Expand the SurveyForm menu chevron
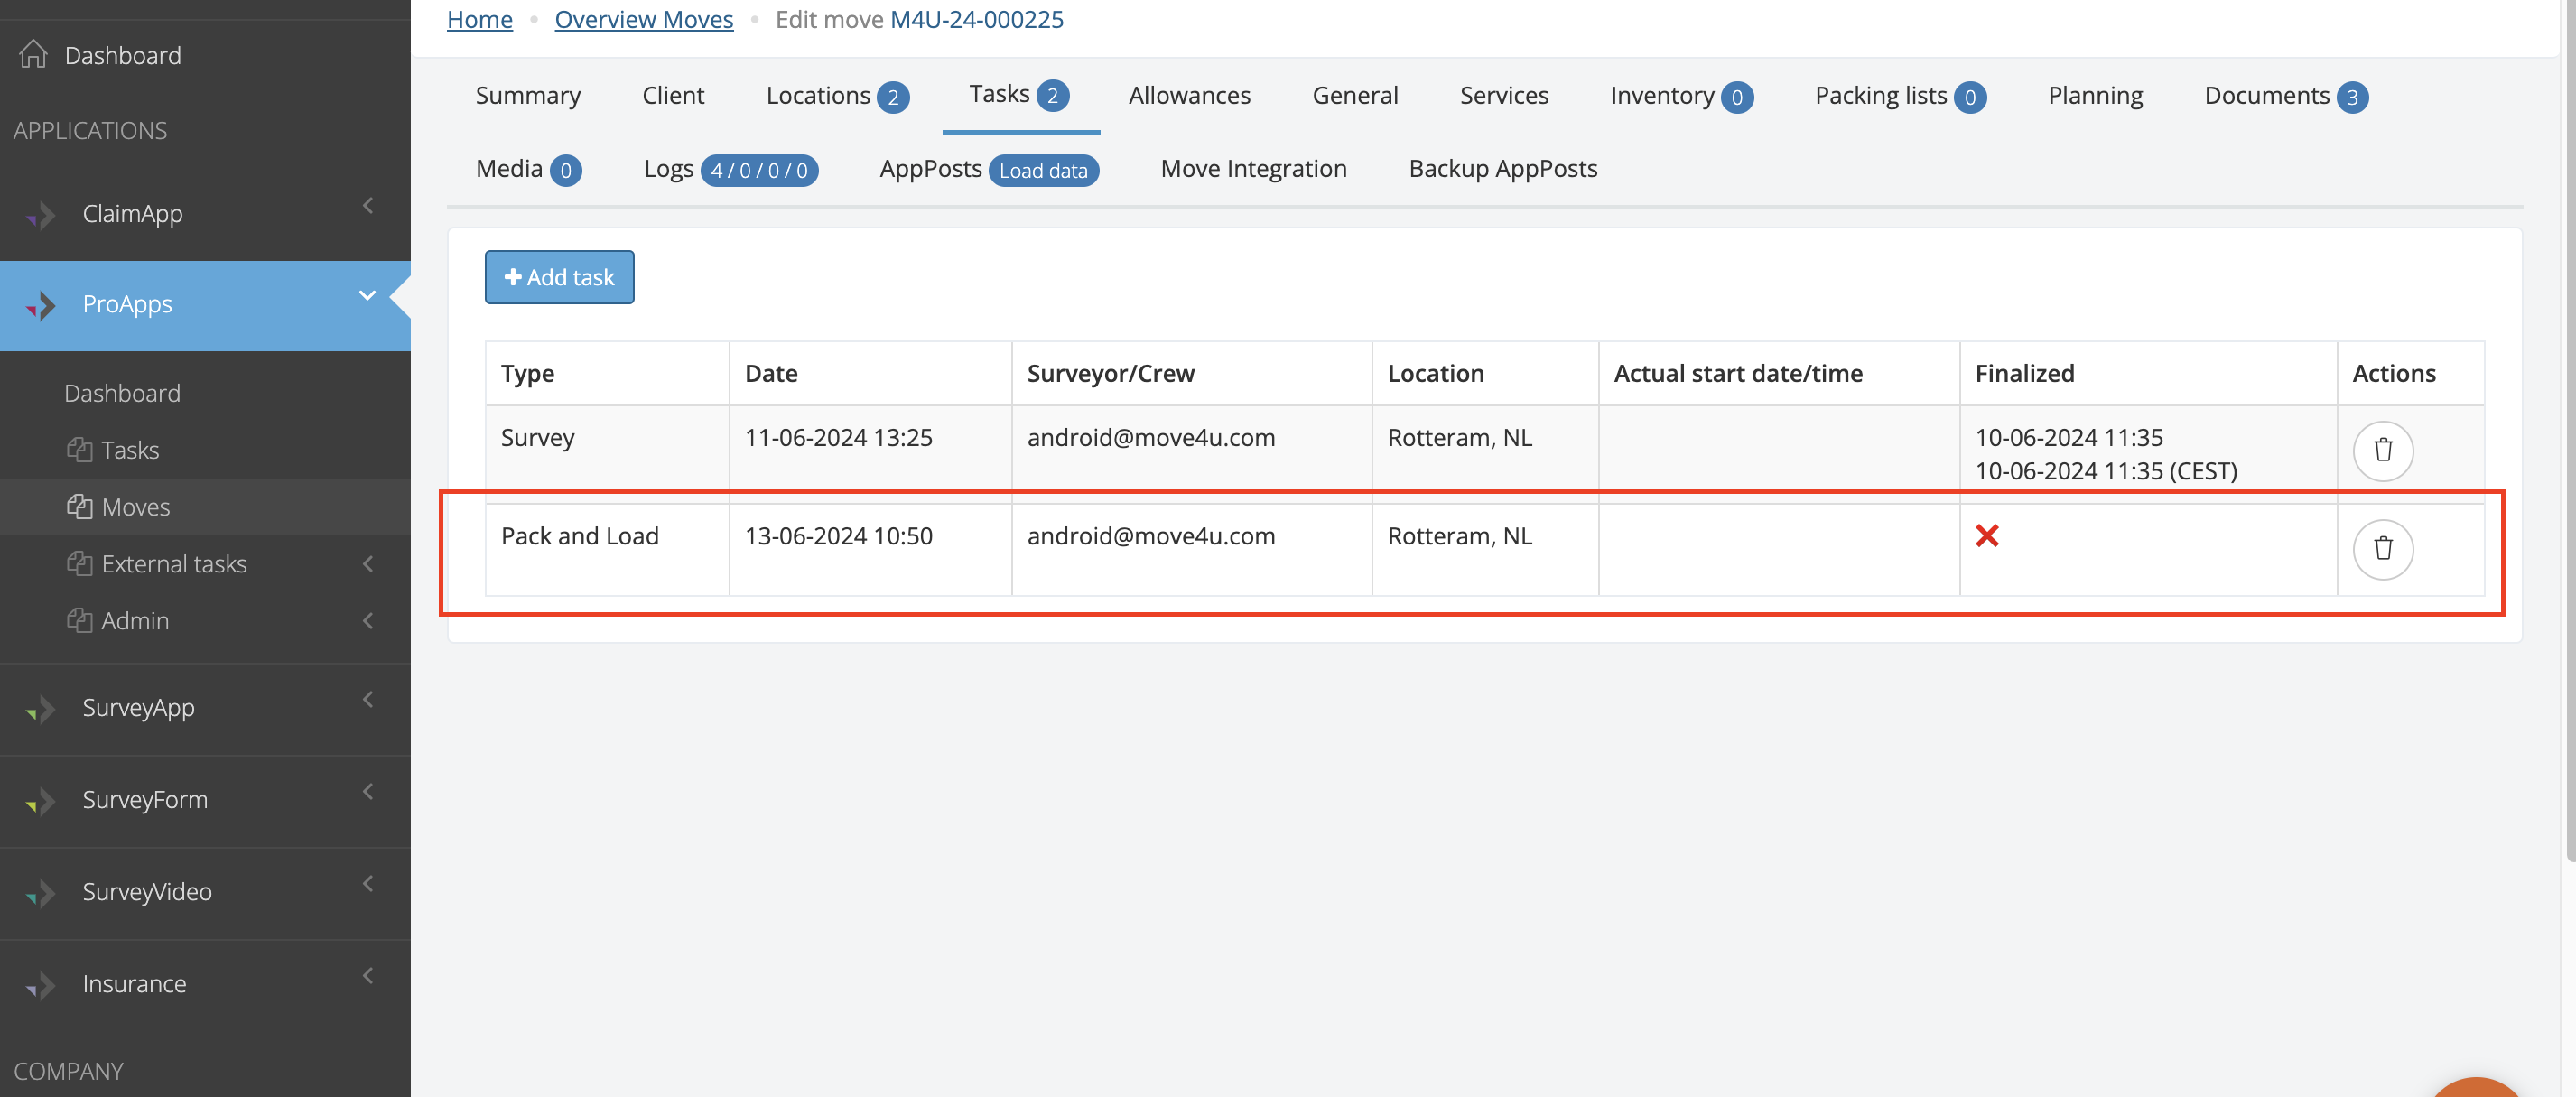 (368, 792)
